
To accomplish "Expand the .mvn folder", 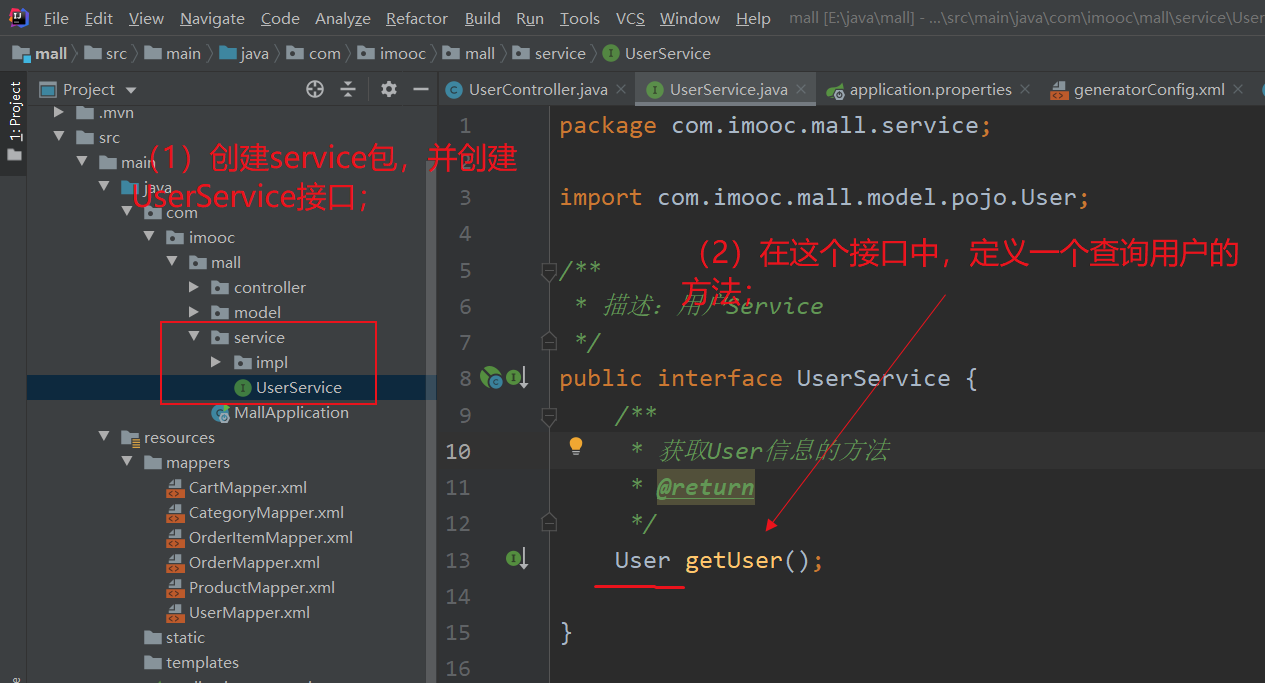I will pos(59,113).
